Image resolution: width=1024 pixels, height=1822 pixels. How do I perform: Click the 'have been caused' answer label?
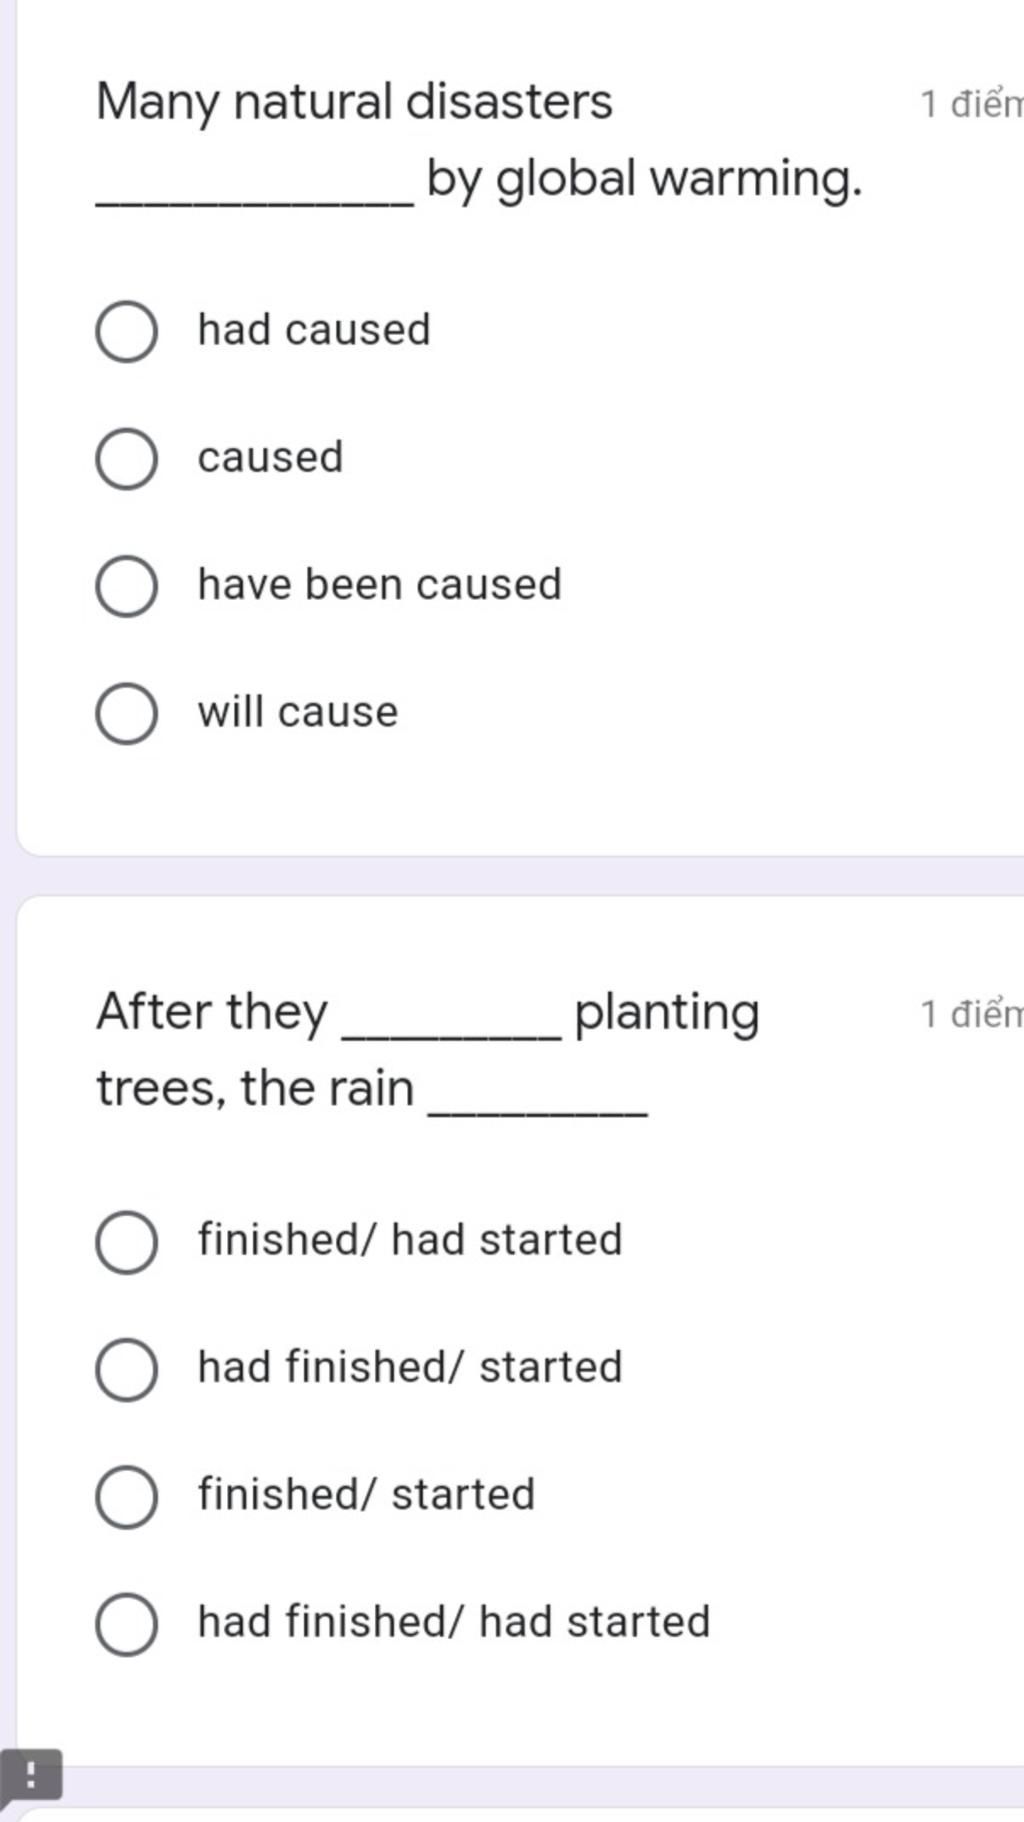[x=380, y=585]
